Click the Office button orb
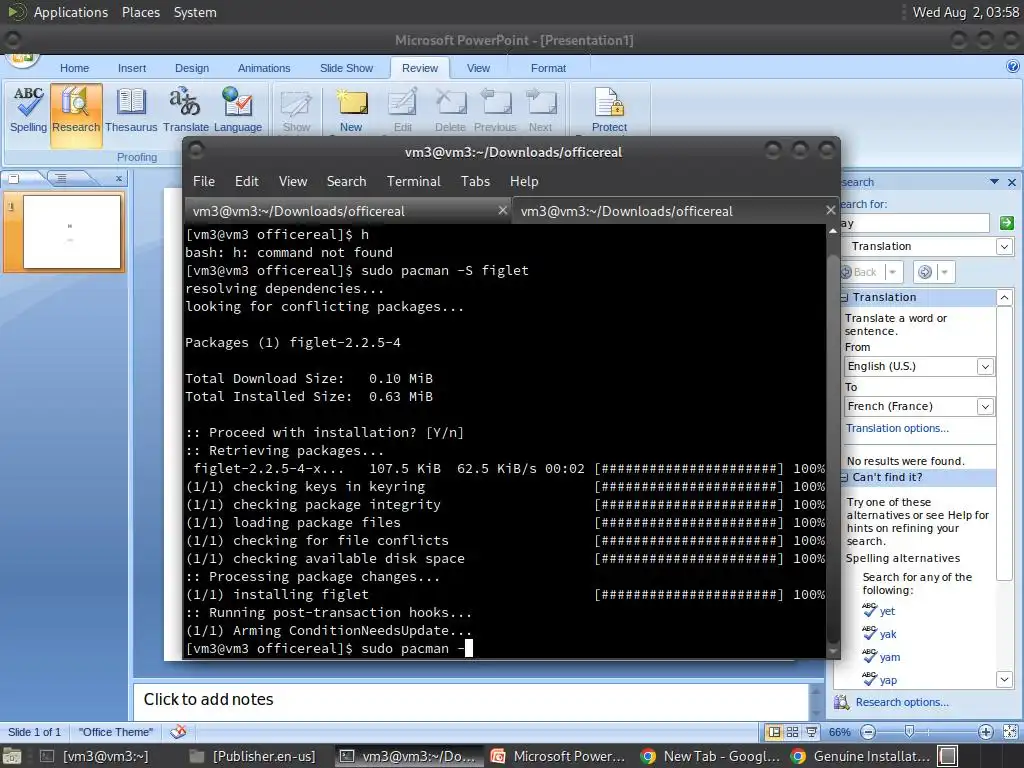Screen dimensions: 1024x768 (22, 59)
